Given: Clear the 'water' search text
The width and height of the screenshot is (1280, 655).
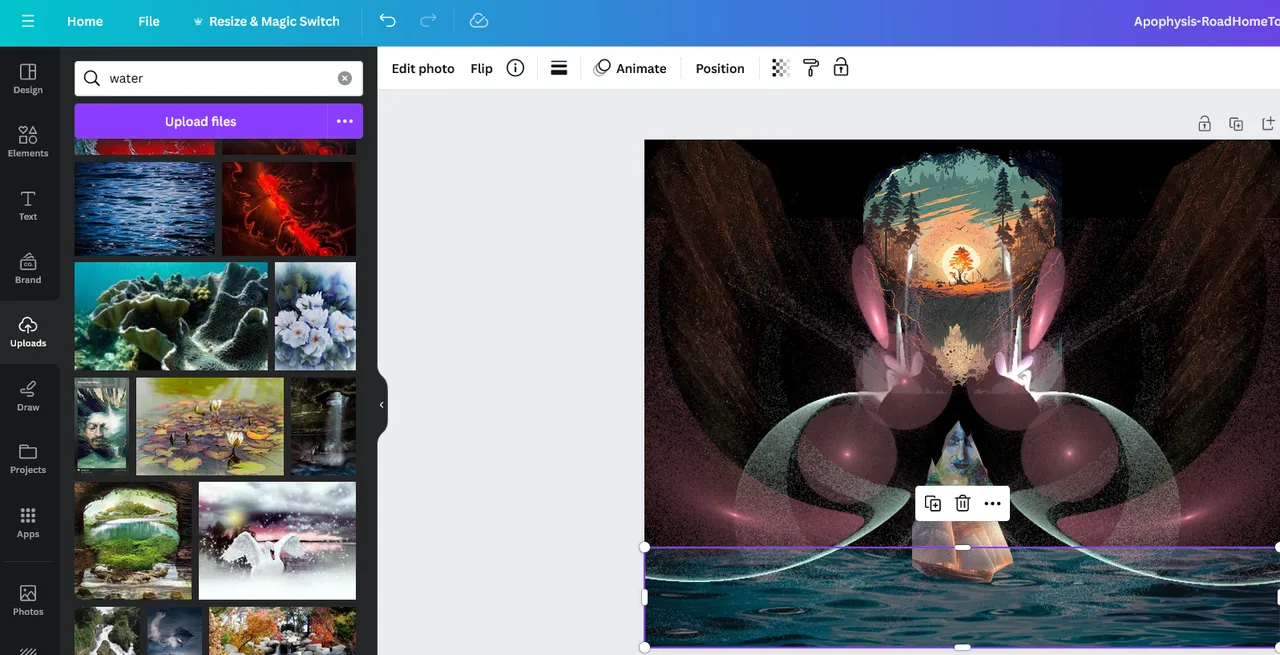Looking at the screenshot, I should [x=344, y=78].
